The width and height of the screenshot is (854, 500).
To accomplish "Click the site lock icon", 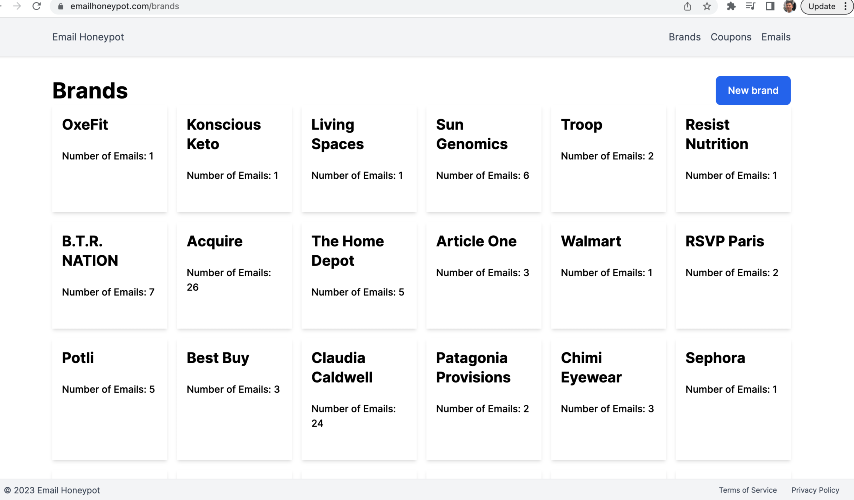I will click(x=61, y=6).
